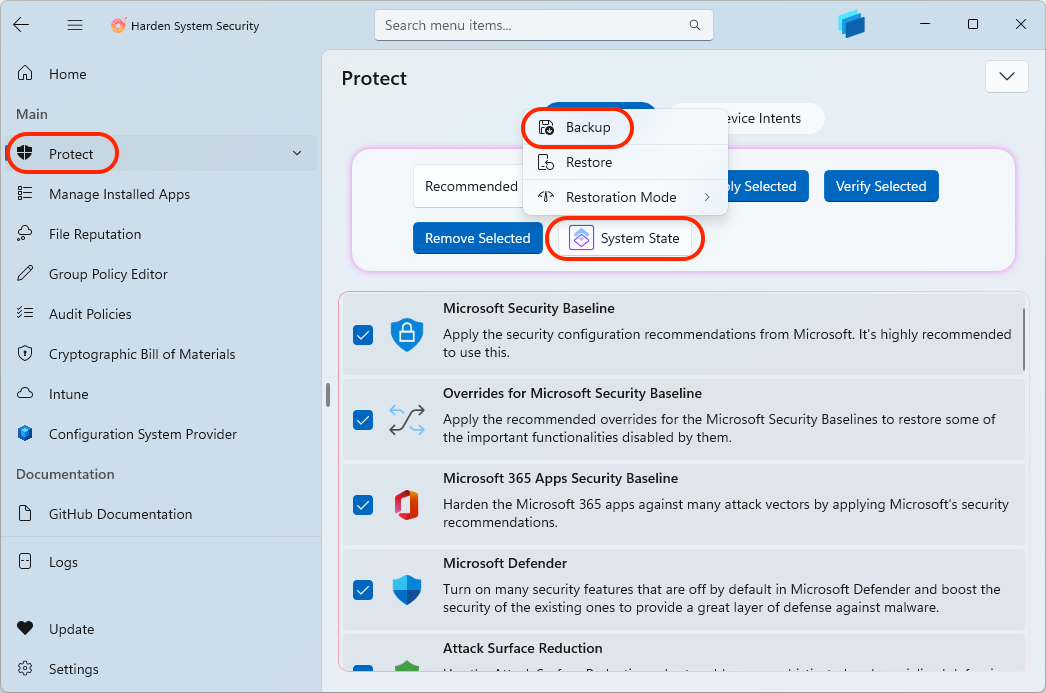Click the Backup disk icon in menu

(x=546, y=127)
